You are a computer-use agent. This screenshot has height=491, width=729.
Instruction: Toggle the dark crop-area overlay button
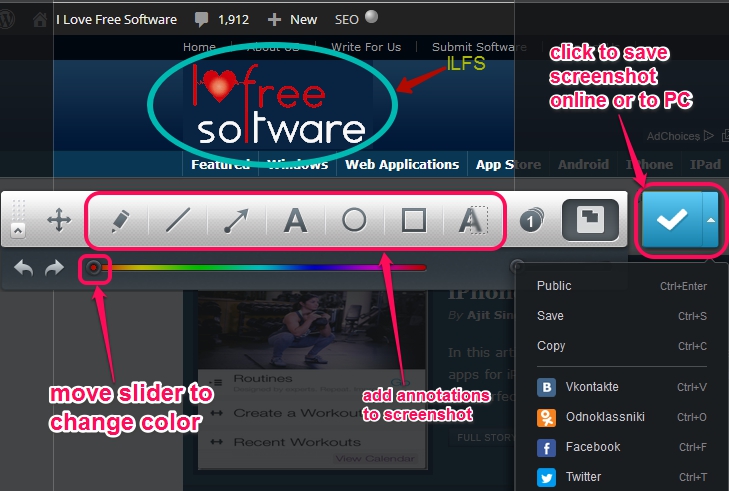pyautogui.click(x=590, y=220)
